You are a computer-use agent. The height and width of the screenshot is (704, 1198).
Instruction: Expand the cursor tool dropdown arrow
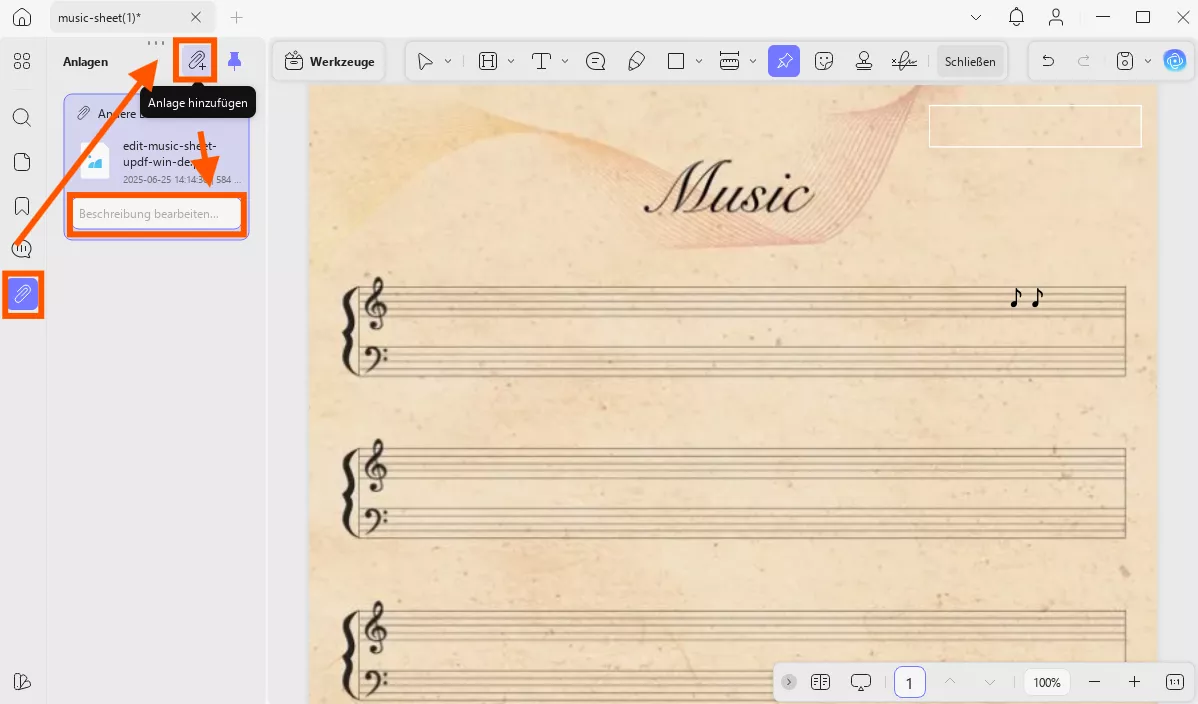[x=448, y=61]
